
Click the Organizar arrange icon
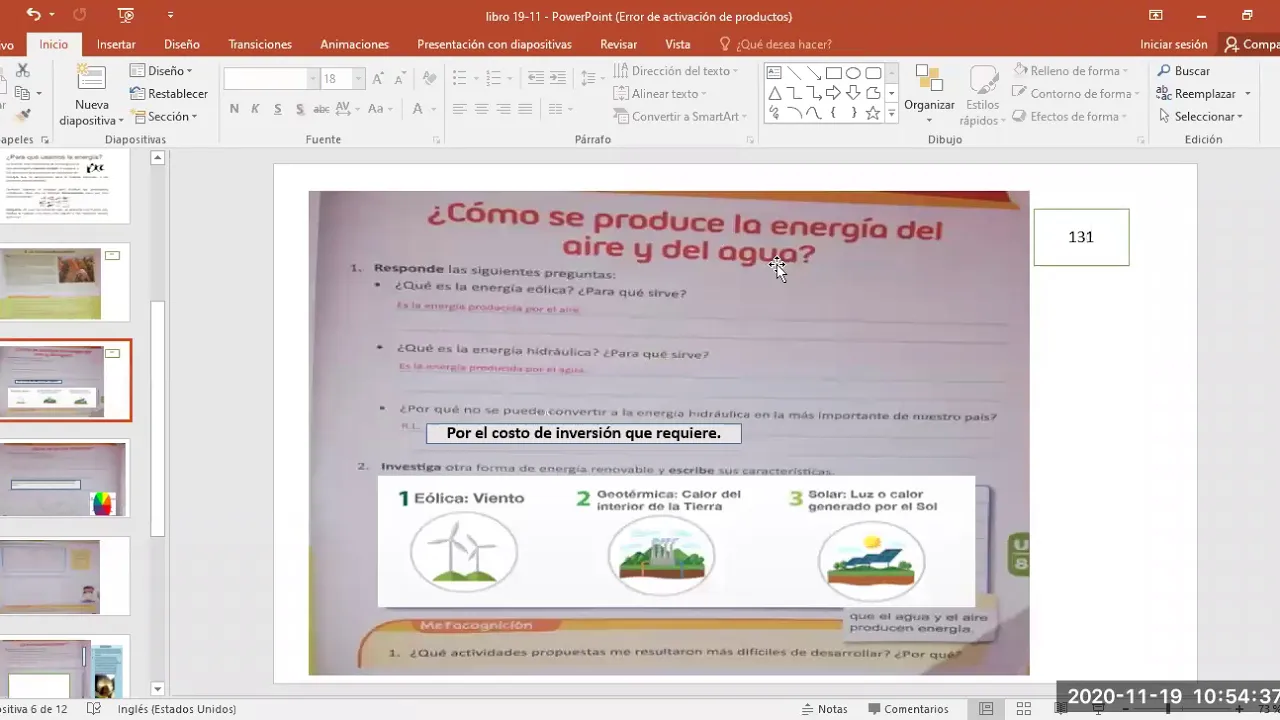pyautogui.click(x=929, y=79)
